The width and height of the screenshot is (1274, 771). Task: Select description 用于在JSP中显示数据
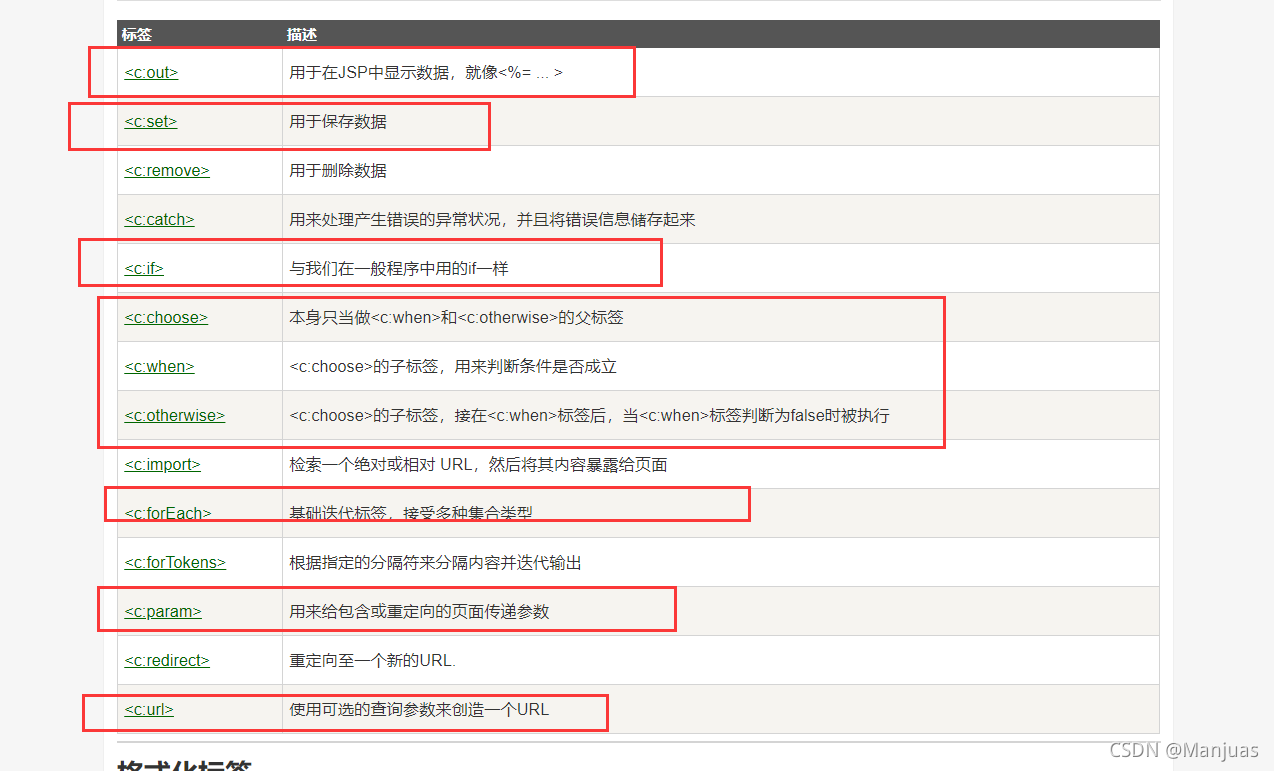[x=426, y=73]
